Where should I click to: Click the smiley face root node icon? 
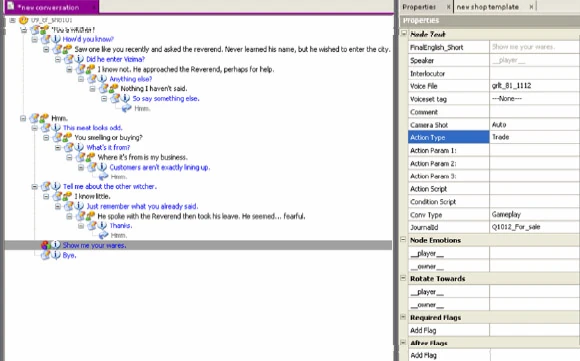(x=24, y=20)
